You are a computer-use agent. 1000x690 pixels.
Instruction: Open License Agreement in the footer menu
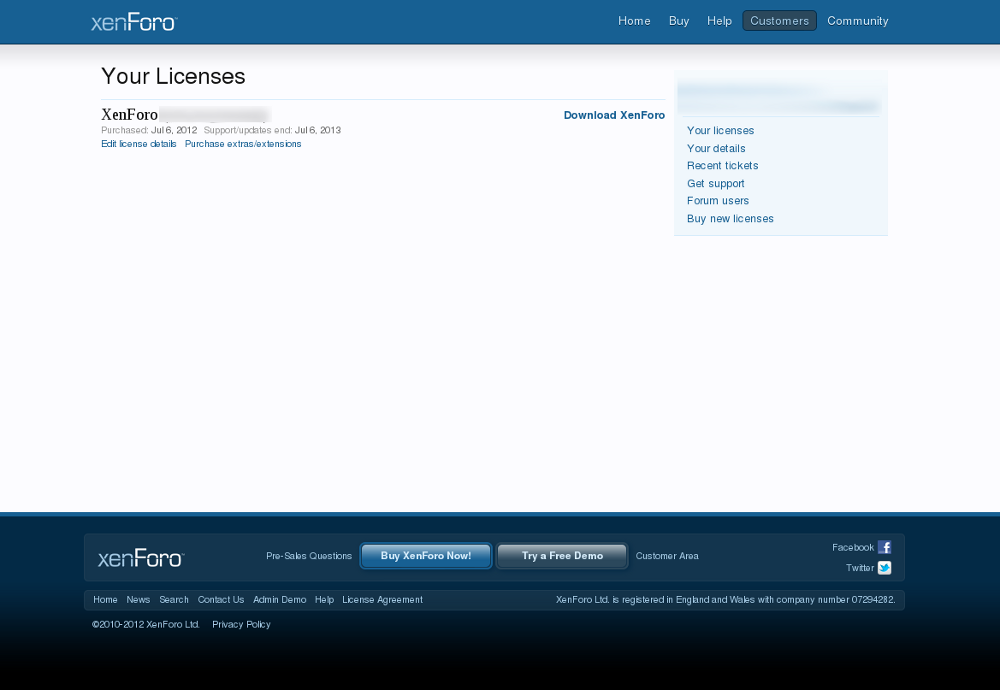point(382,600)
